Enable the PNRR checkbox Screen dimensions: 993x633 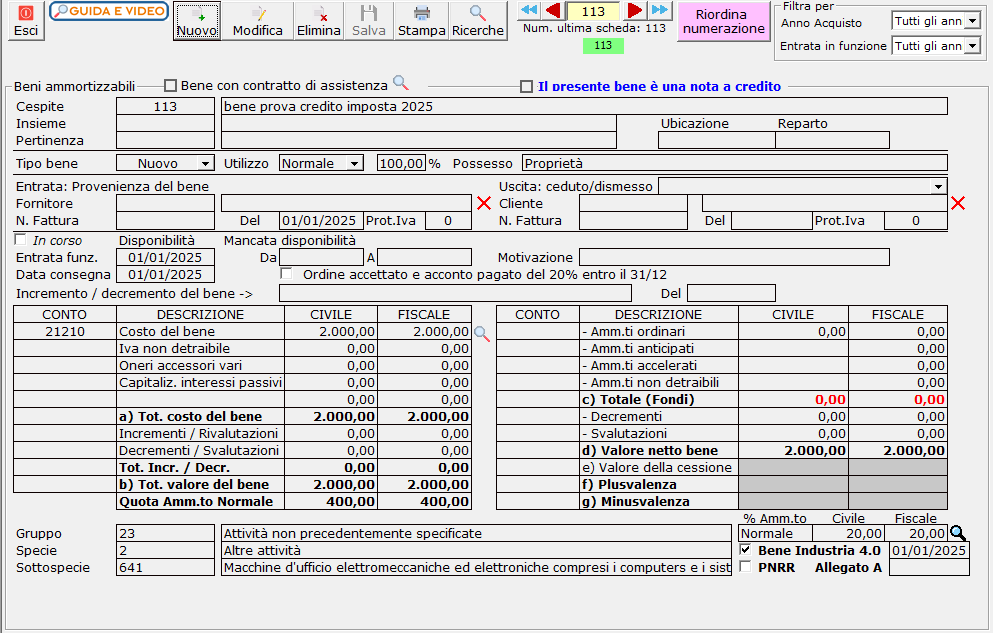(x=745, y=567)
